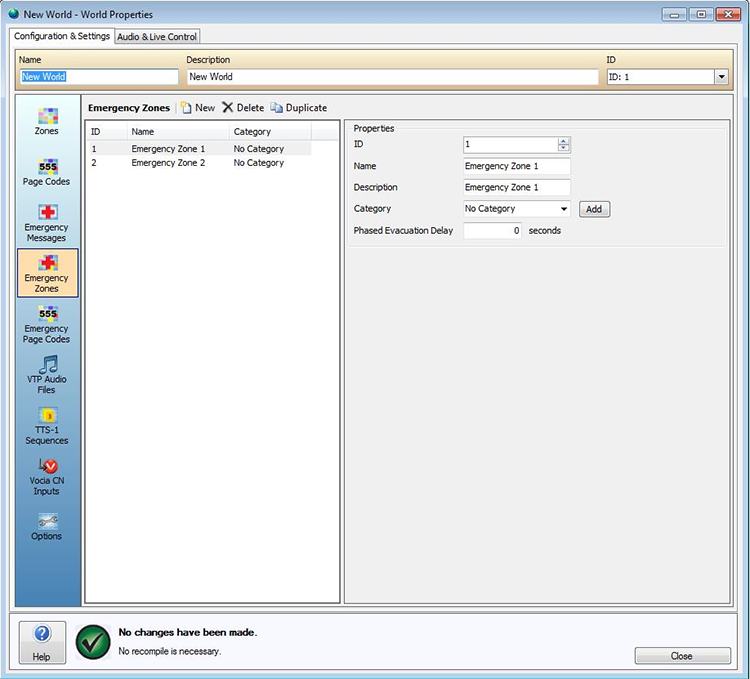Screen dimensions: 750x679
Task: Duplicate the selected emergency zone
Action: (x=299, y=108)
